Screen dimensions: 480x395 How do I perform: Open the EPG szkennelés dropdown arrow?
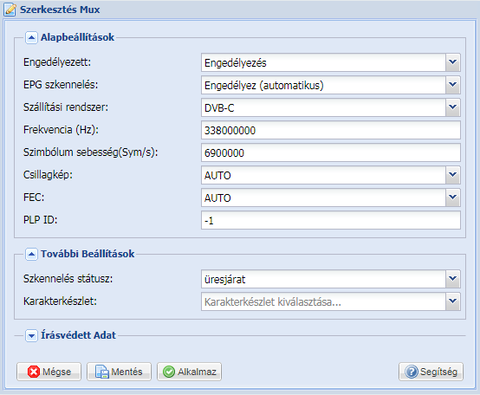pyautogui.click(x=453, y=85)
